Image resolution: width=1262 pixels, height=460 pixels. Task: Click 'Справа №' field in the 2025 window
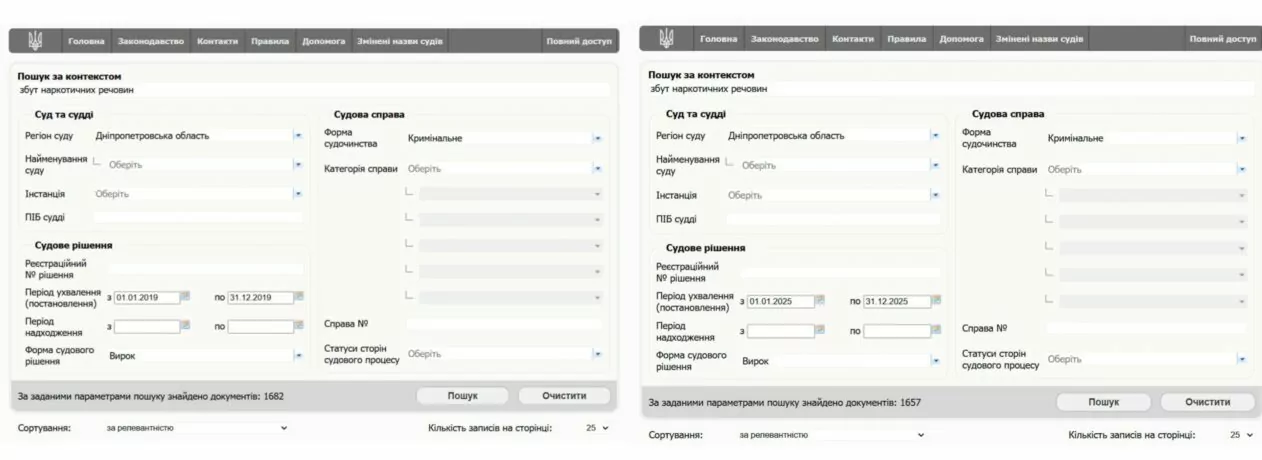click(1147, 328)
